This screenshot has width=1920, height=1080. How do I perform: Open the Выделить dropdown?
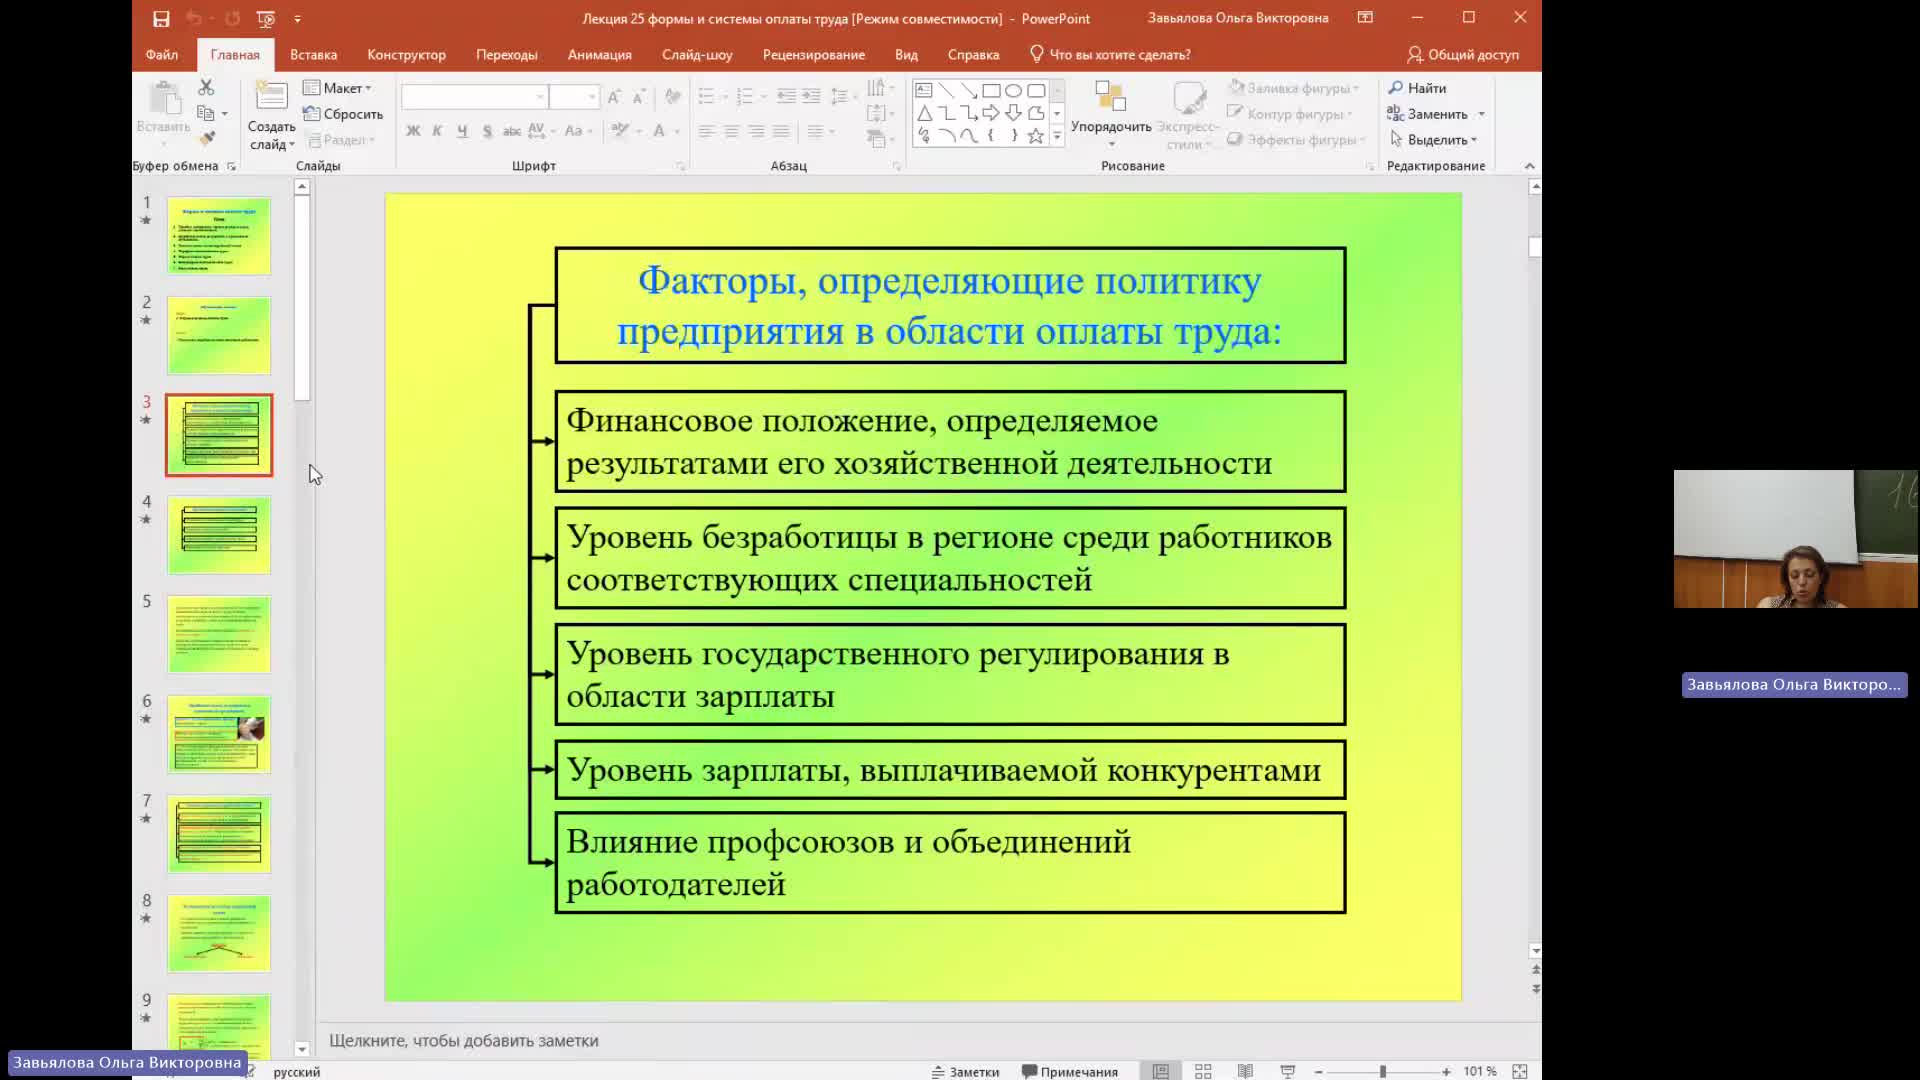point(1434,140)
